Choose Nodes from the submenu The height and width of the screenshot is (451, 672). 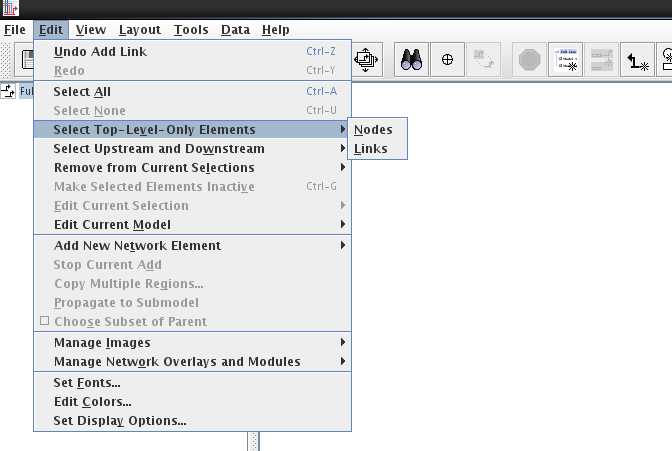point(373,130)
